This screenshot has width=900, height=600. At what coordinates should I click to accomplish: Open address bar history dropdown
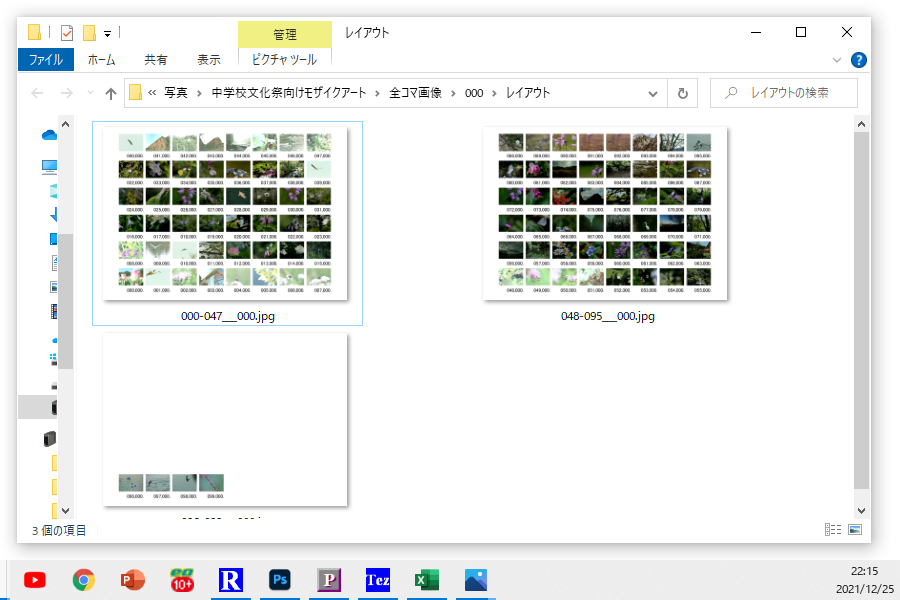653,94
